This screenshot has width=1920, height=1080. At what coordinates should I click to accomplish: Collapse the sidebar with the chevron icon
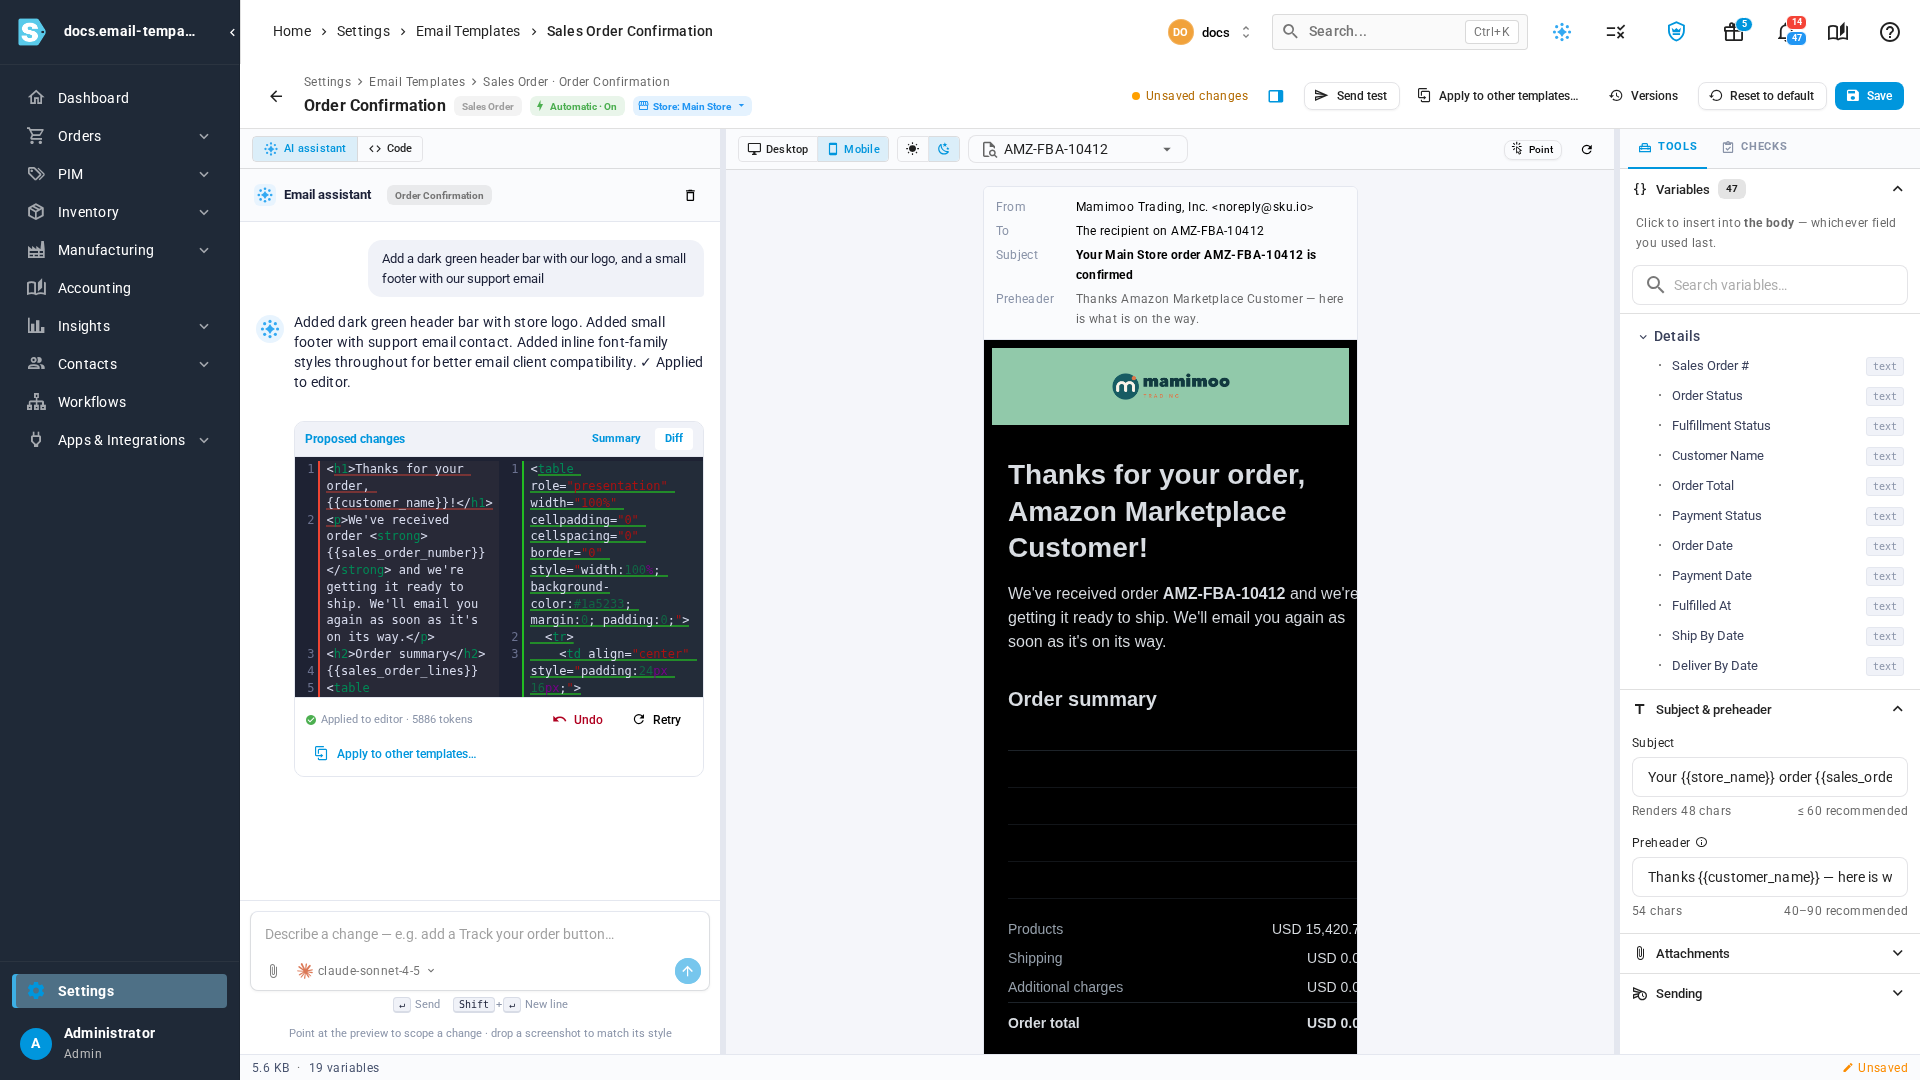(x=232, y=32)
